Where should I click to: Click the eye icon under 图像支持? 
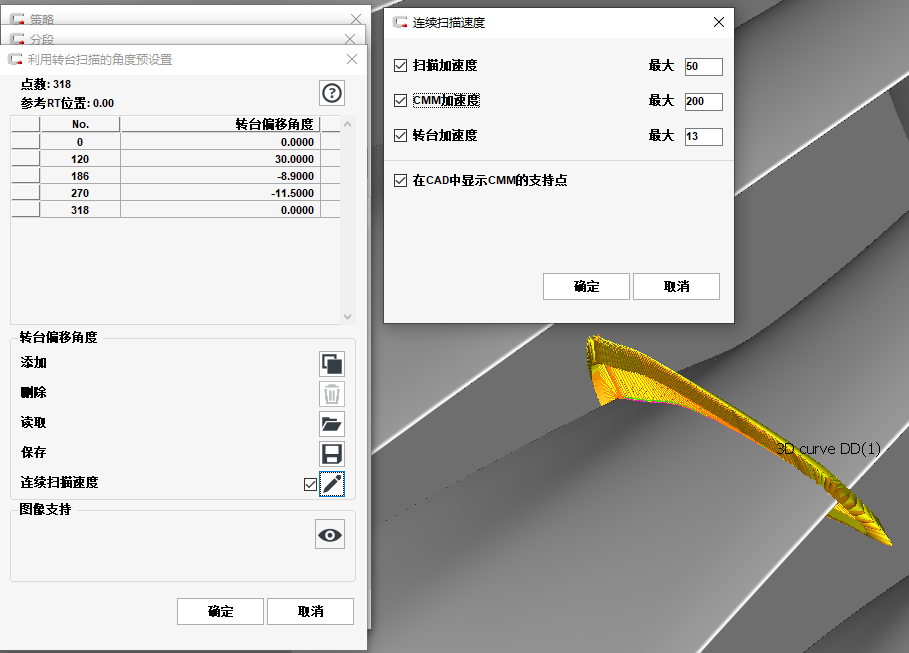pyautogui.click(x=330, y=534)
